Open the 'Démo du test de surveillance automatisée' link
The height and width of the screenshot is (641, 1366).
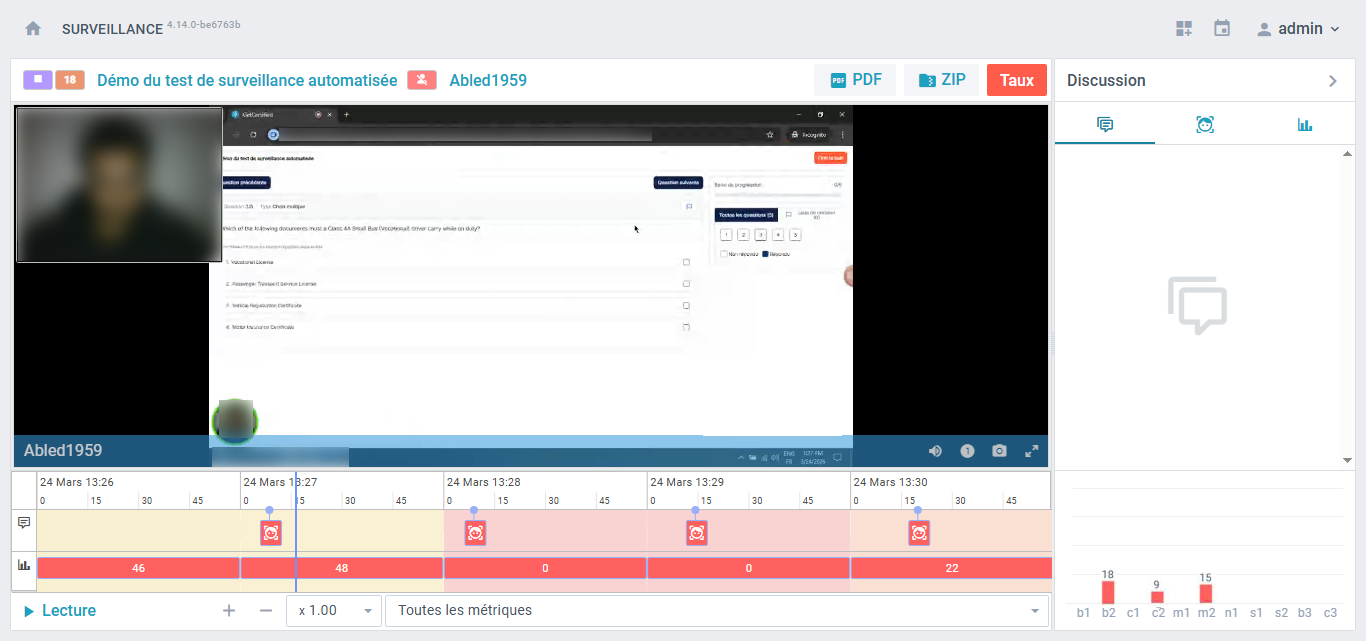[247, 80]
